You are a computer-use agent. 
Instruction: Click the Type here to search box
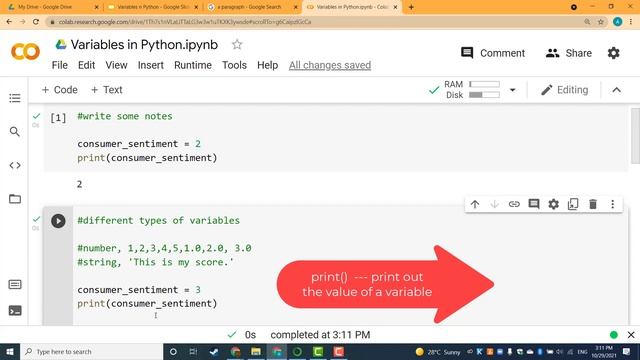pos(91,351)
